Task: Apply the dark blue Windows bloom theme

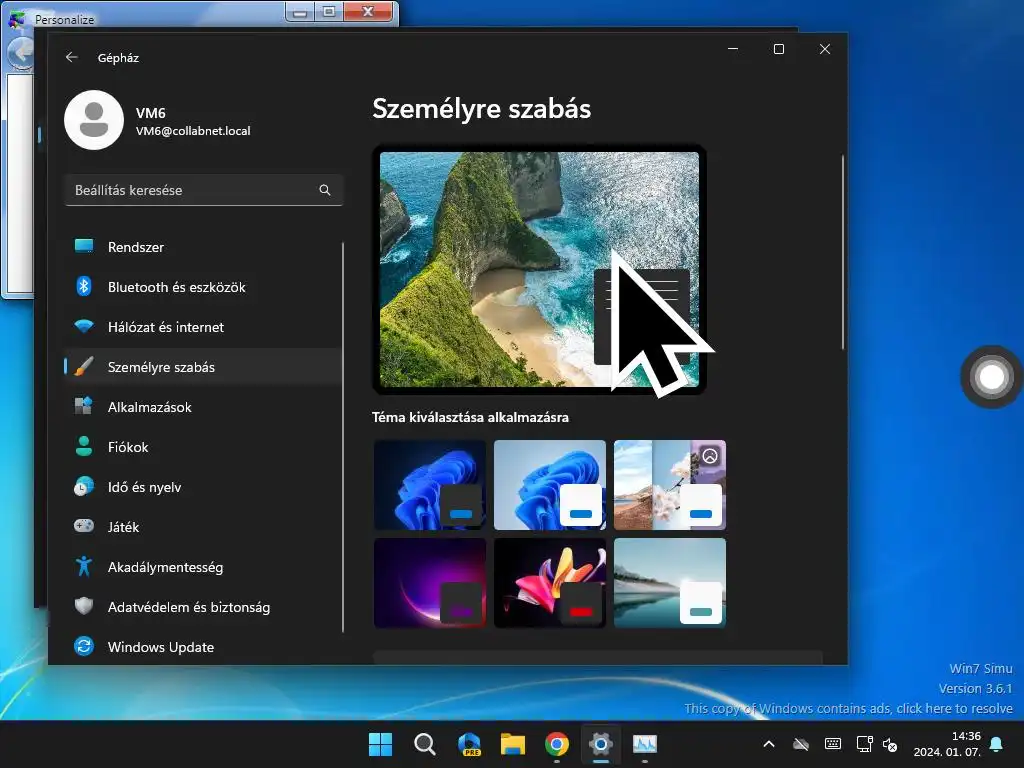Action: [x=430, y=485]
